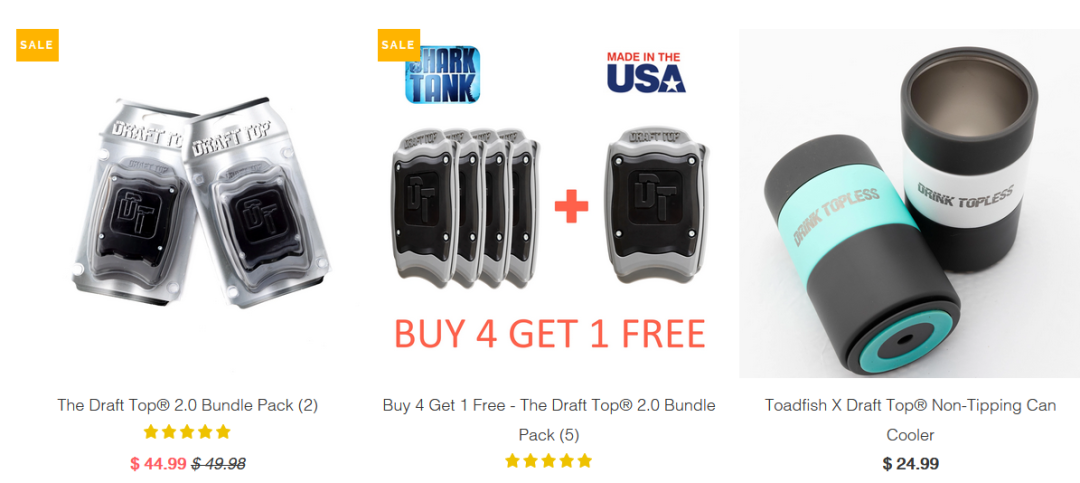
Task: Click the SALE badge on the 2-pack
Action: tap(37, 45)
